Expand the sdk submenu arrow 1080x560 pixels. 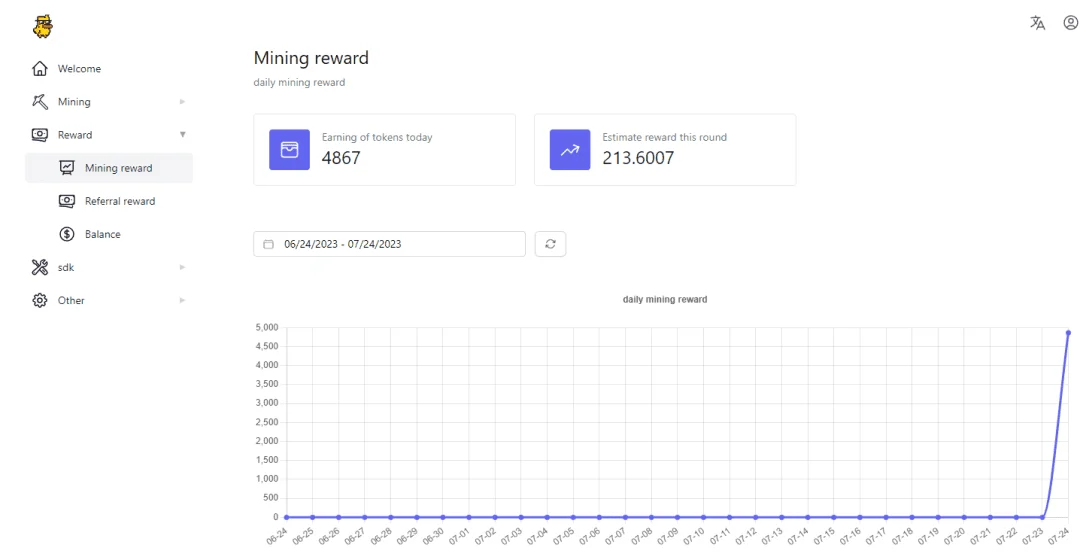pos(183,267)
